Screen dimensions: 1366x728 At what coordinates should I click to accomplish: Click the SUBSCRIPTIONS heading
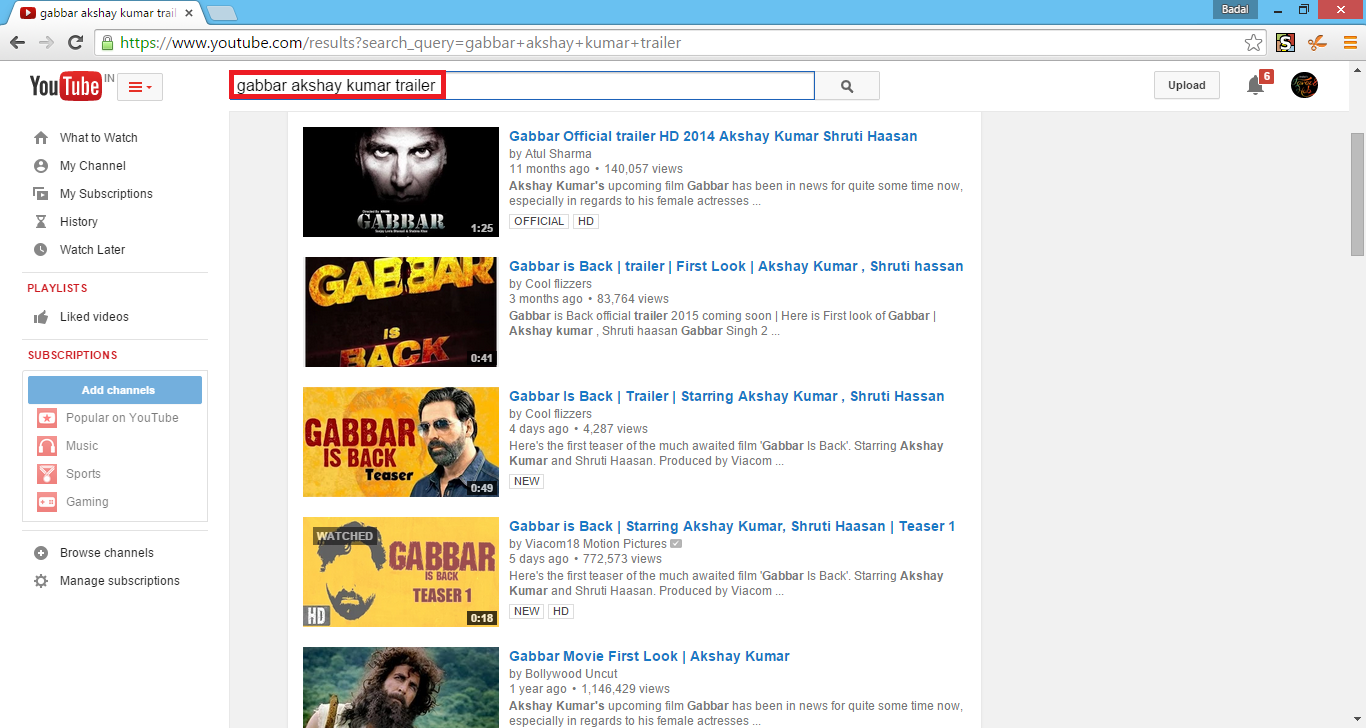(x=72, y=355)
